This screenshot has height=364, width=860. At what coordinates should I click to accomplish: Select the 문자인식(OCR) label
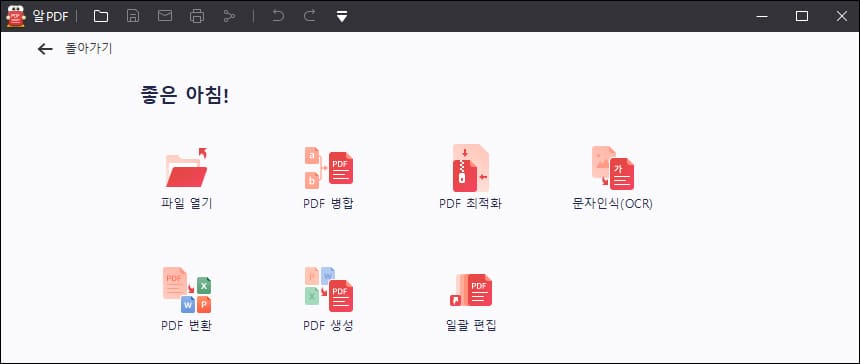coord(613,204)
